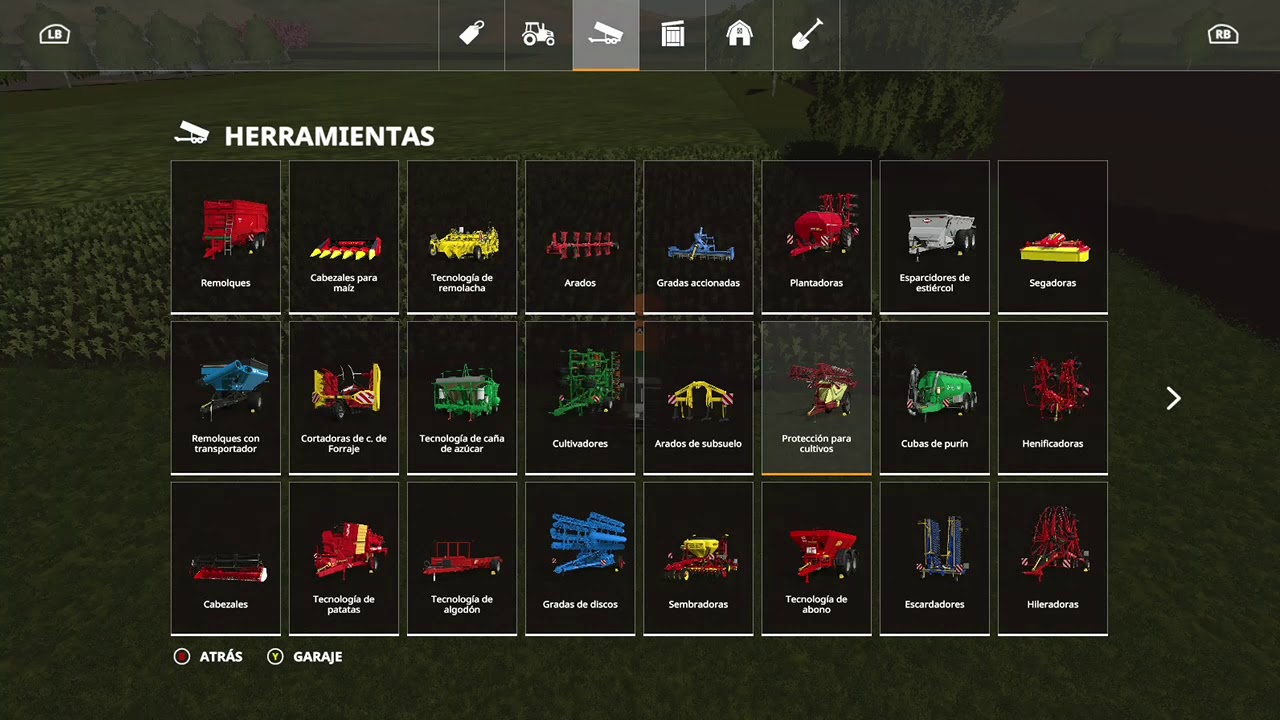Image resolution: width=1280 pixels, height=720 pixels.
Task: Choose the Arados category tile
Action: tap(580, 237)
